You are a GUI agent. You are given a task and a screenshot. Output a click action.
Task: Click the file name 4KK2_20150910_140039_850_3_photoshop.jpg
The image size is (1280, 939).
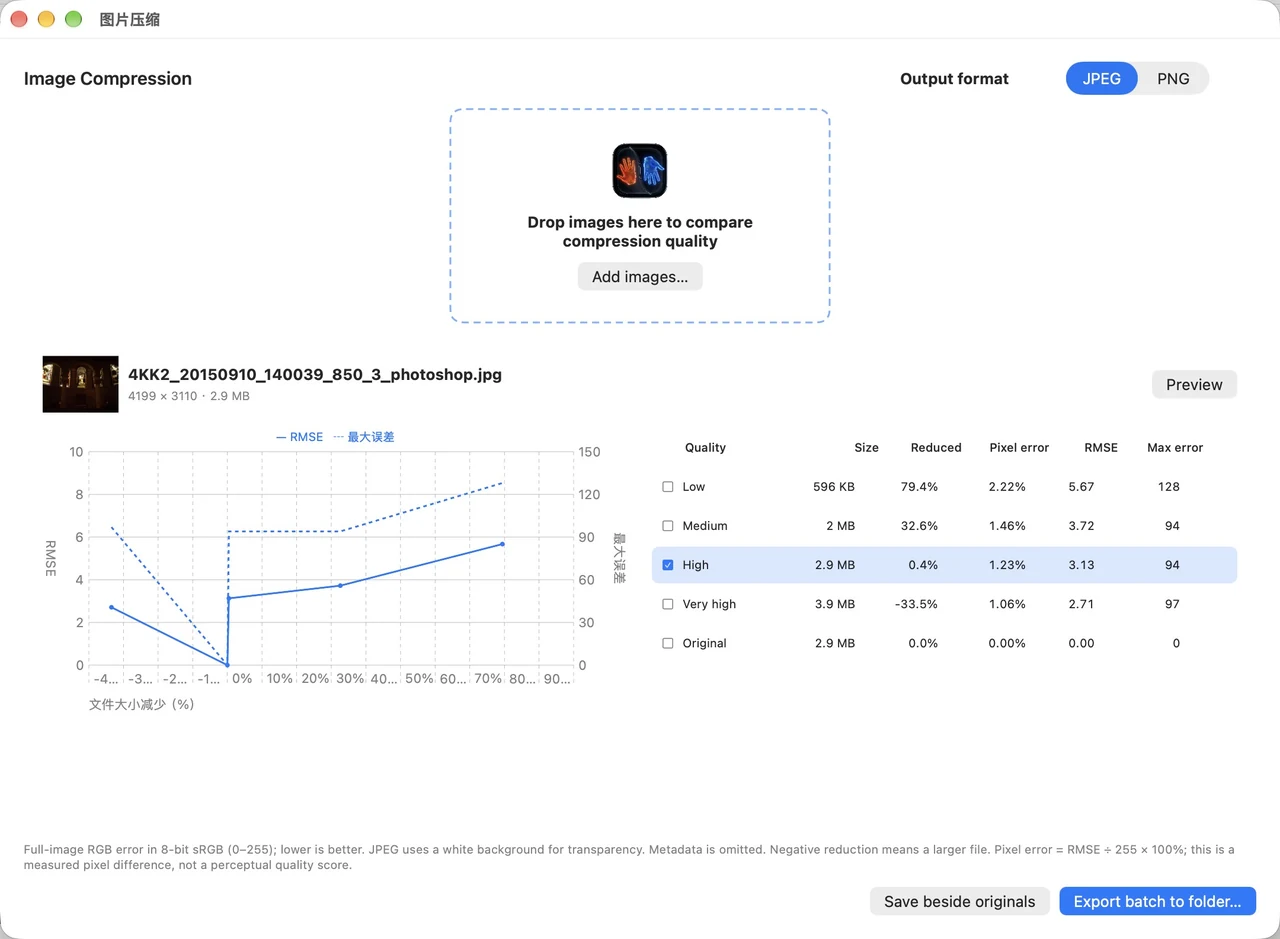tap(315, 375)
